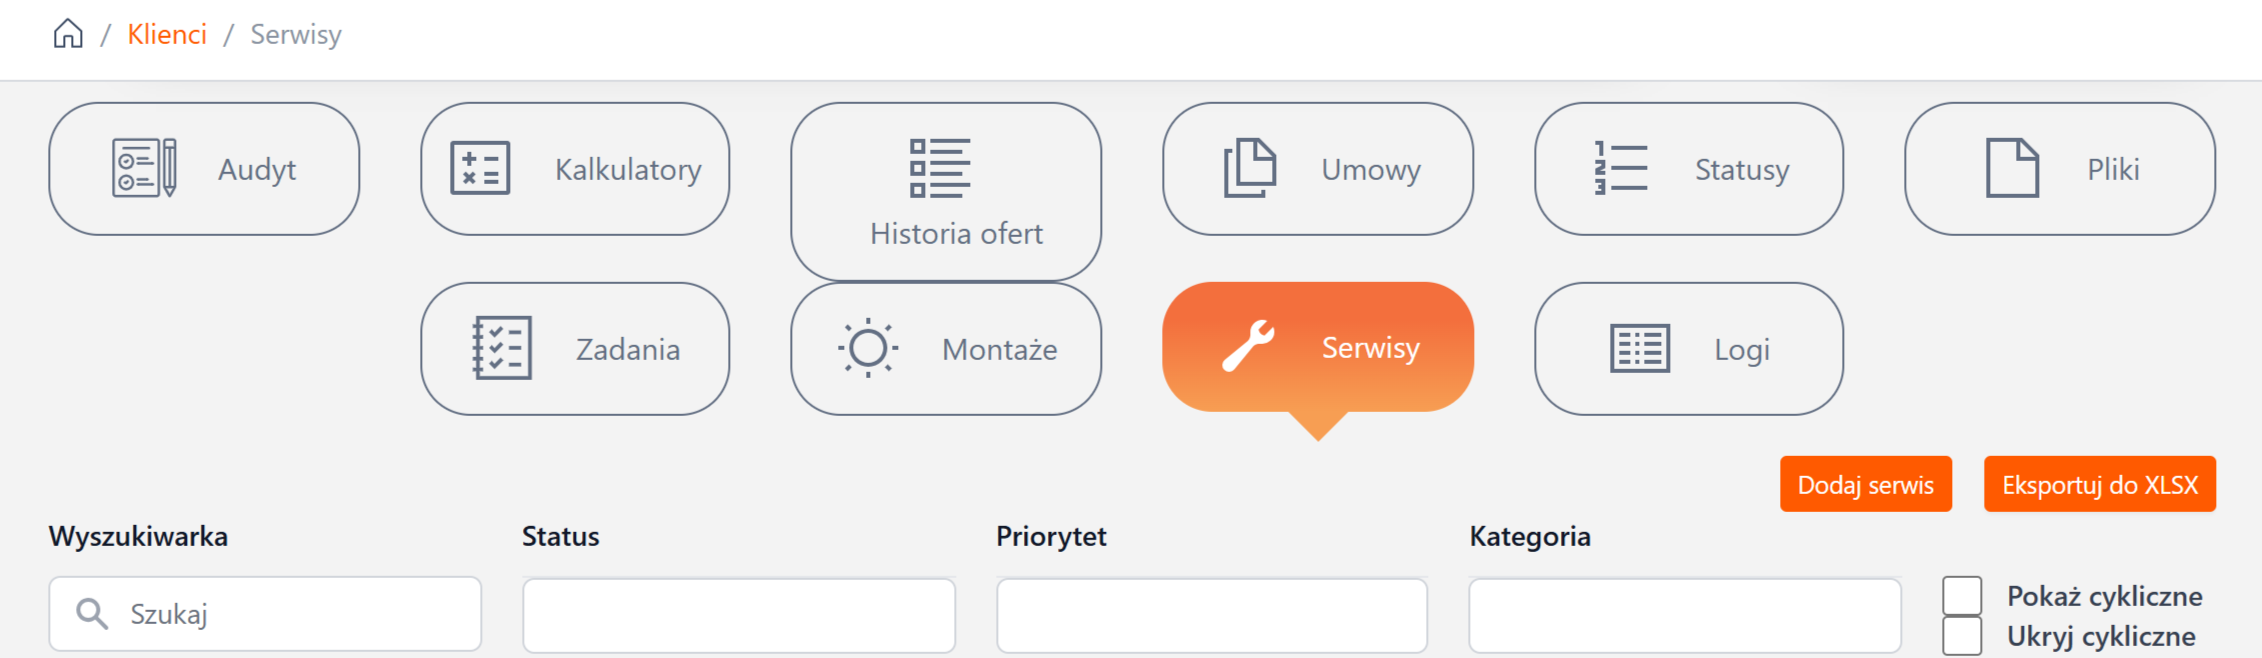This screenshot has height=658, width=2262.
Task: Switch to the Logi tab
Action: pyautogui.click(x=1689, y=348)
